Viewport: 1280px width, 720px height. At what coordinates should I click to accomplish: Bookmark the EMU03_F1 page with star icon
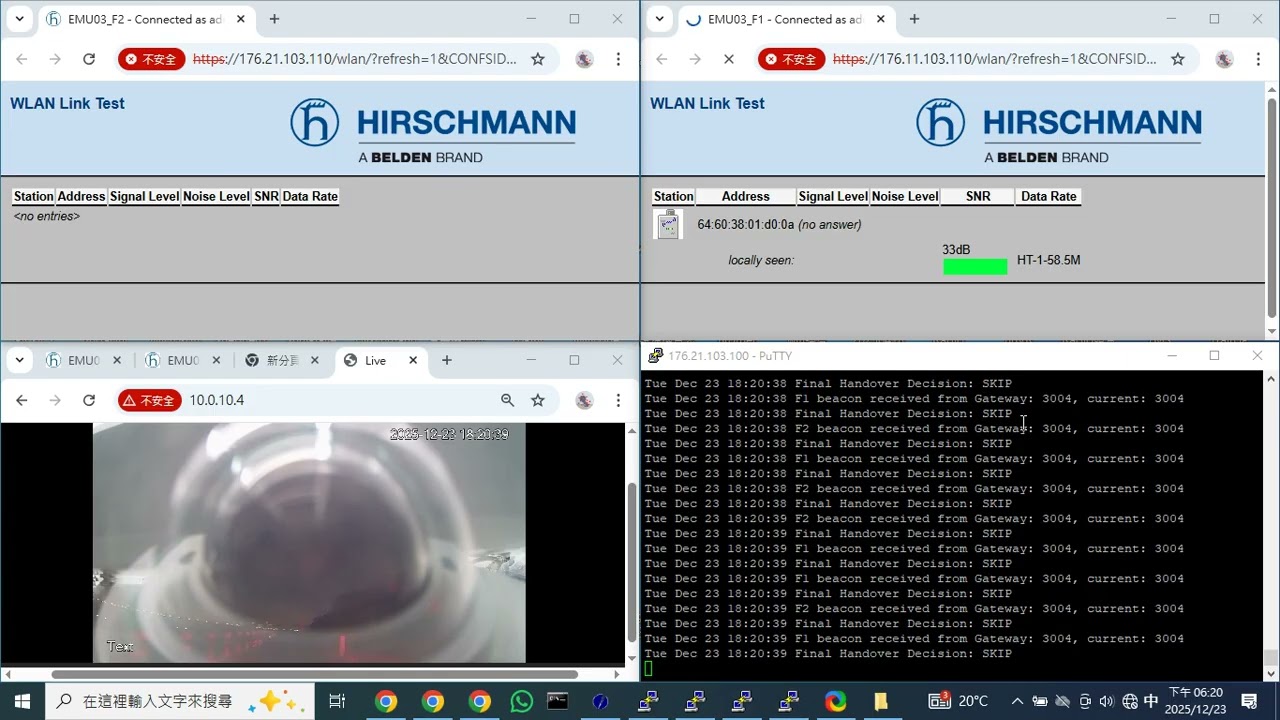pos(1178,59)
